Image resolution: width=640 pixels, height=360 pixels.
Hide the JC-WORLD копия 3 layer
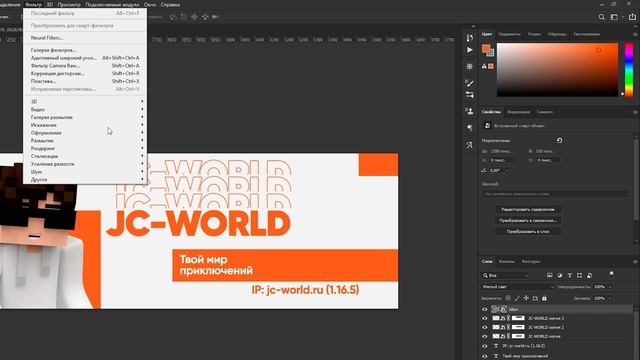tap(484, 318)
